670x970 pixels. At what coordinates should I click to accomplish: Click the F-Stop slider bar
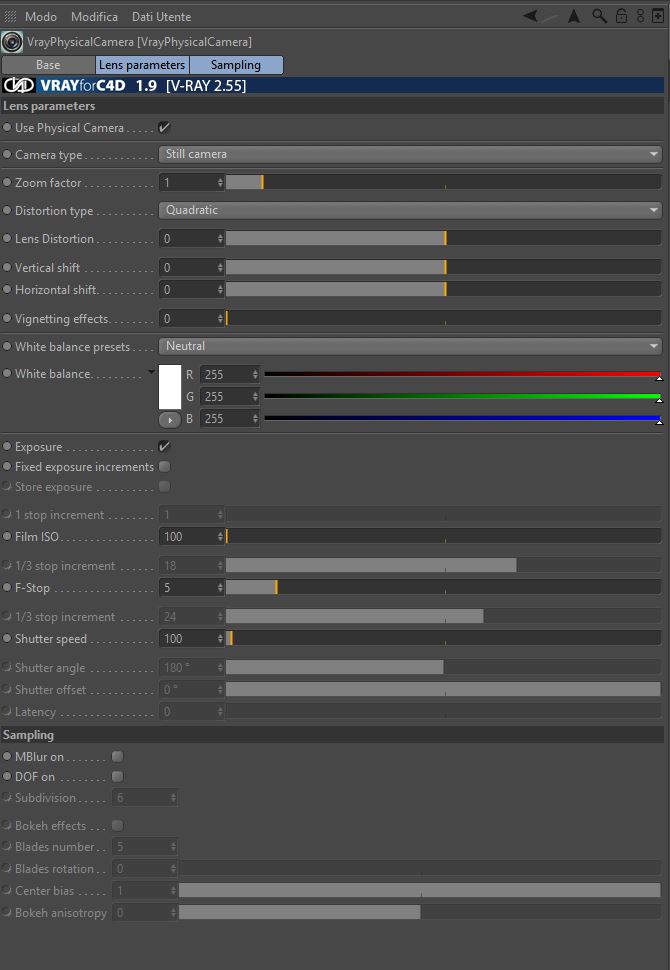coord(443,588)
